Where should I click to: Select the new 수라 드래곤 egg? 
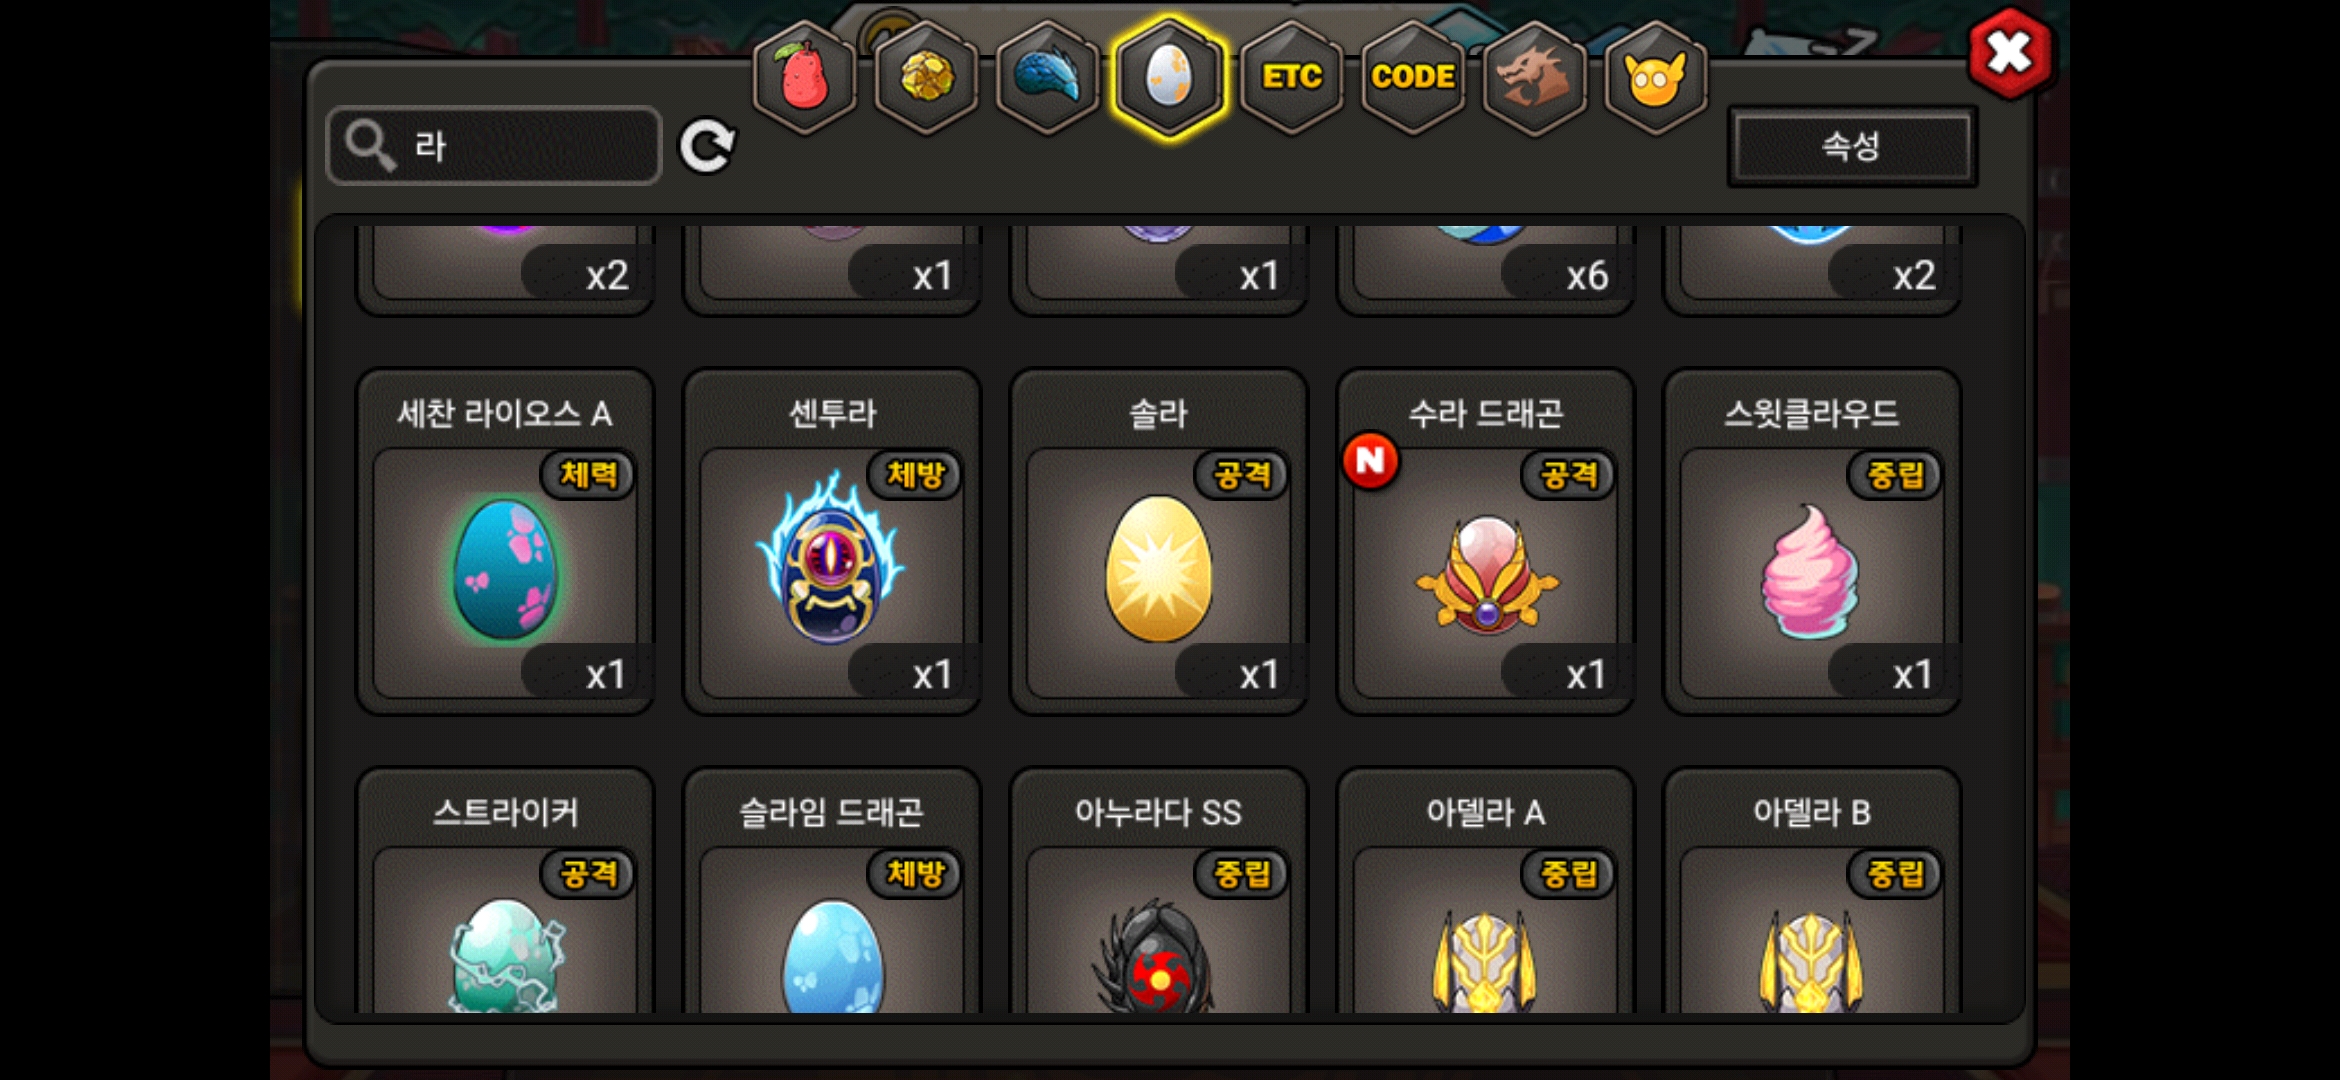(x=1486, y=541)
